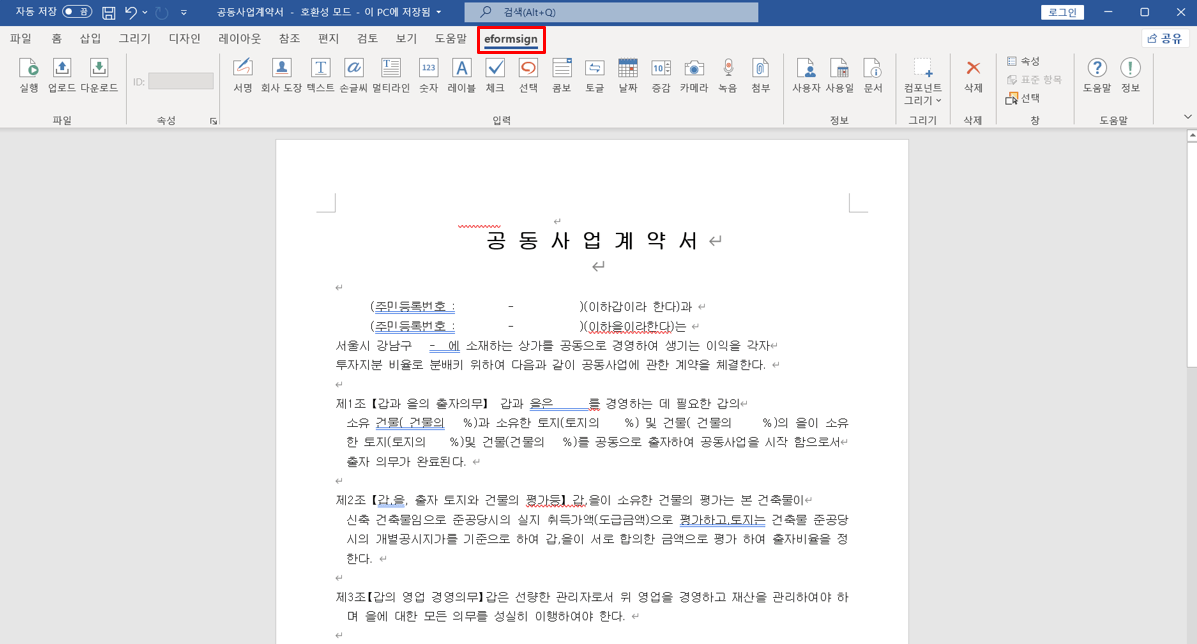
Task: Launch the 속성 group dialog expander
Action: pyautogui.click(x=214, y=121)
